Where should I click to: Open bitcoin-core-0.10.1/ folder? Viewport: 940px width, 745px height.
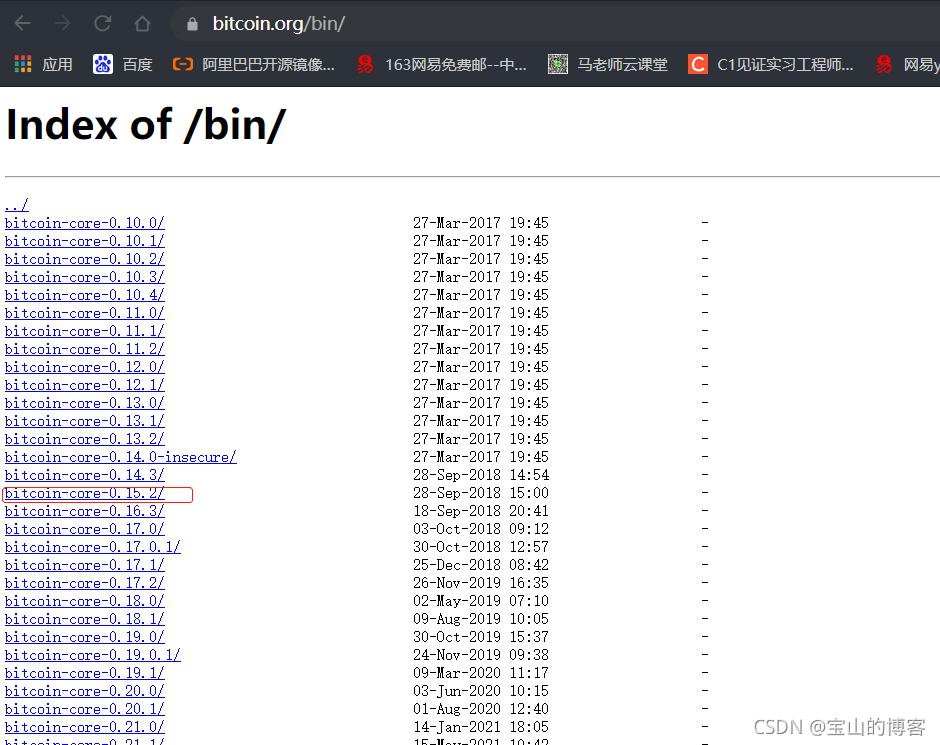pyautogui.click(x=85, y=241)
